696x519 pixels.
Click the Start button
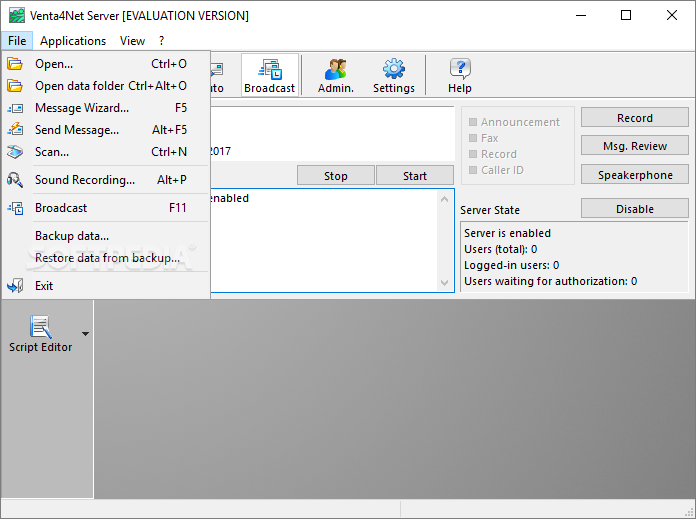tap(415, 176)
